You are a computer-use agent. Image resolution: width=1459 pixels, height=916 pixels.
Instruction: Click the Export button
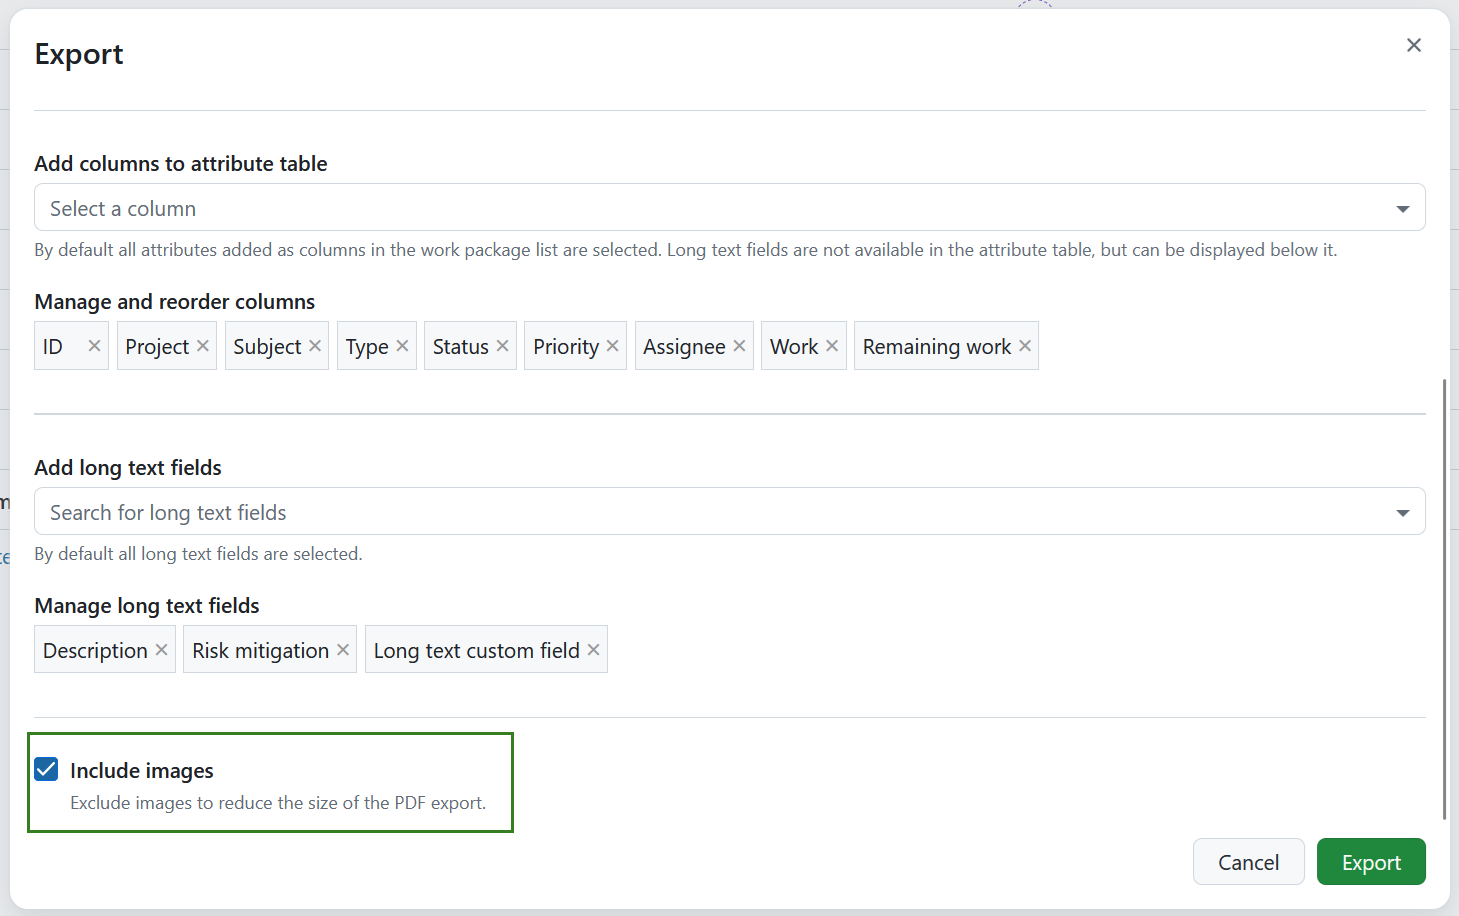1371,861
